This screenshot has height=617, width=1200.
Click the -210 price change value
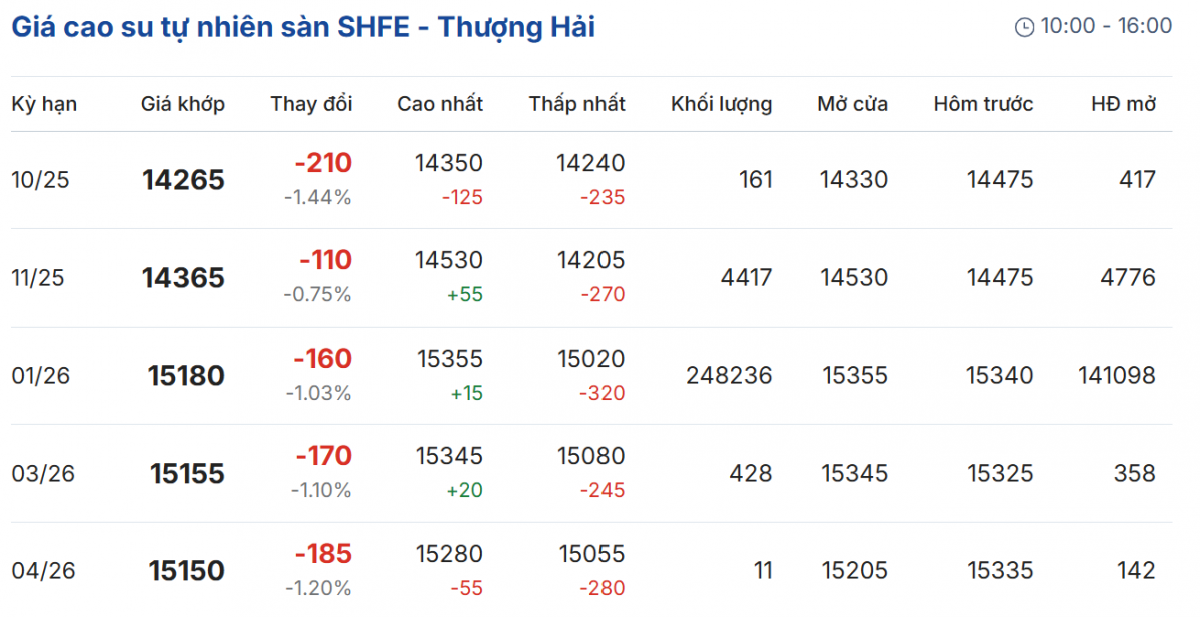(x=323, y=163)
